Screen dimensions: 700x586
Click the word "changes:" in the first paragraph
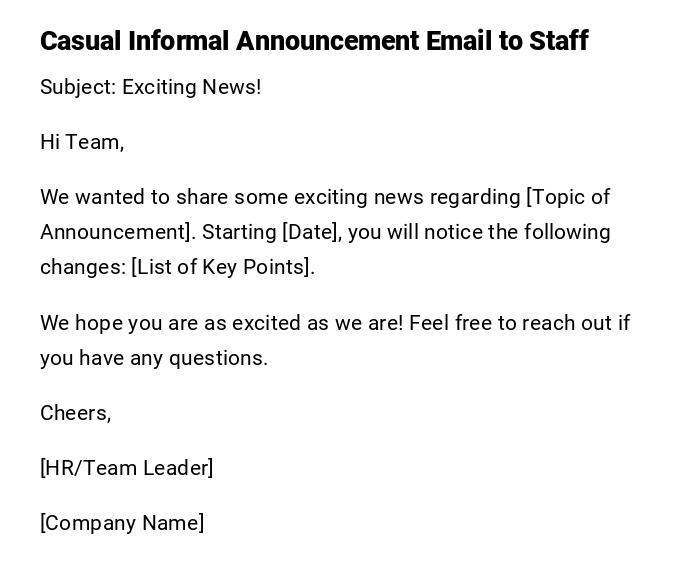click(x=82, y=267)
